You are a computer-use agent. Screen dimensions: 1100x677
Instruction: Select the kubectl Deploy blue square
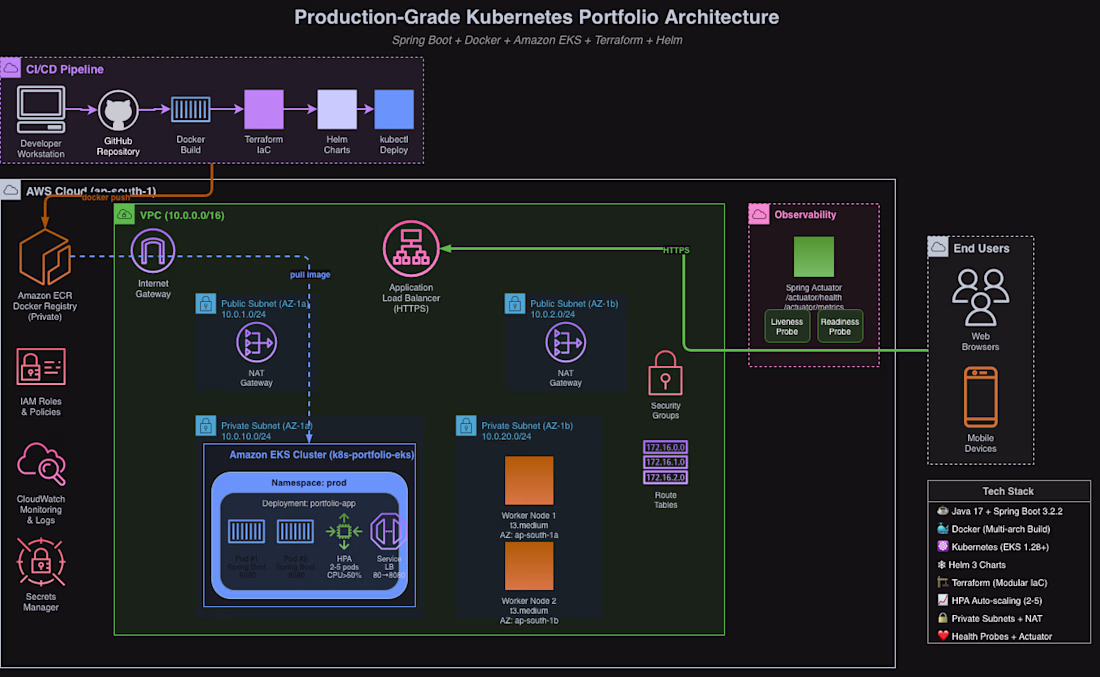click(x=394, y=109)
